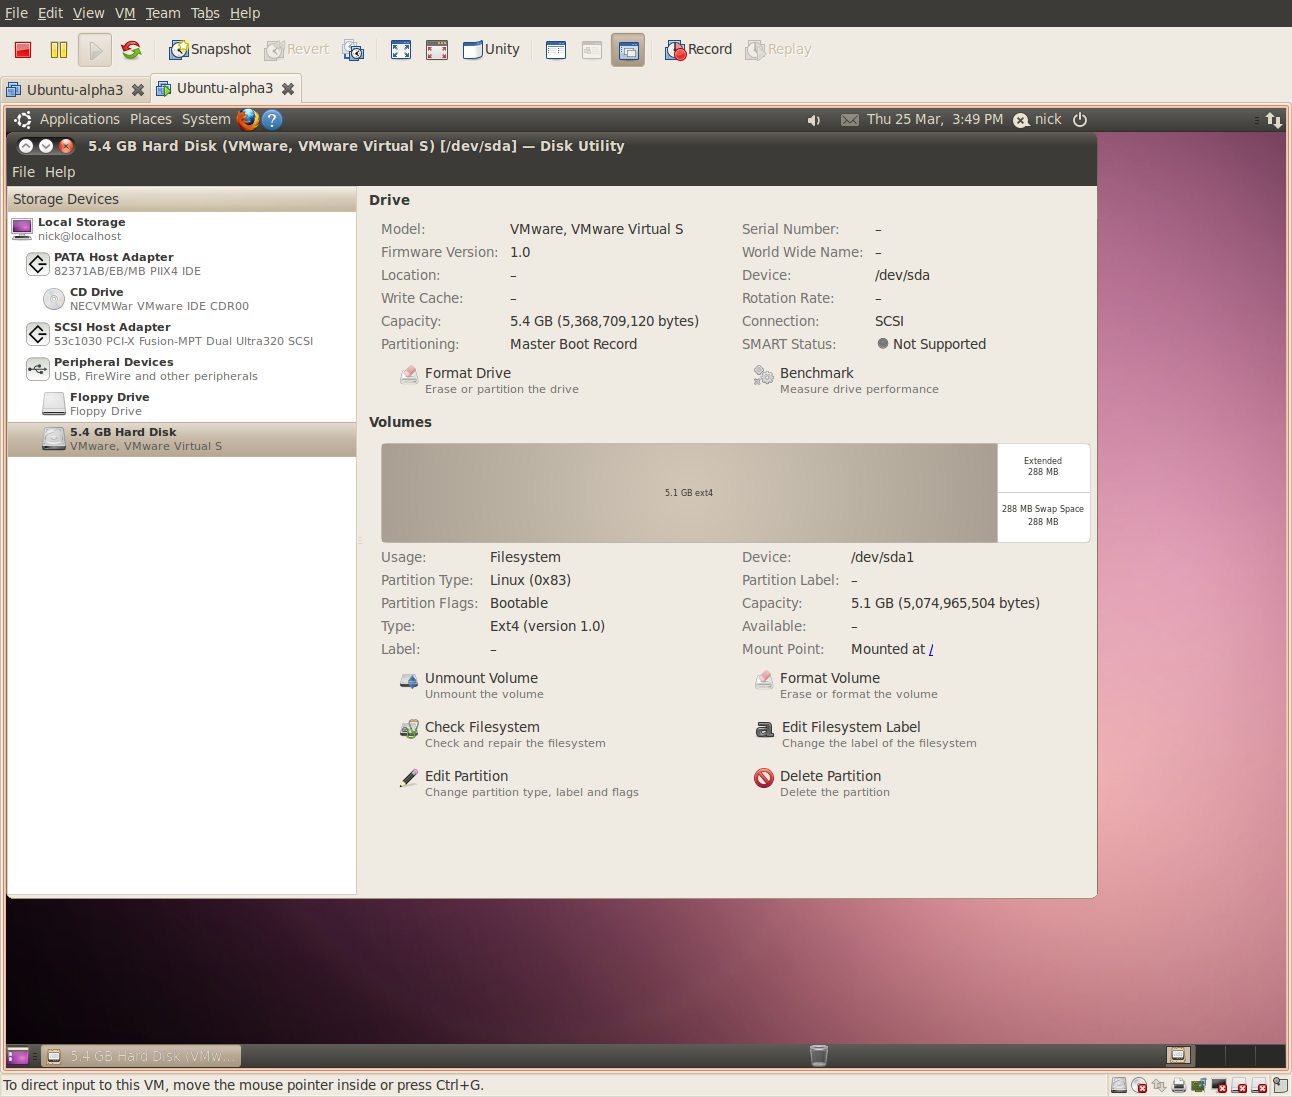Toggle Unity mode in VMware toolbar
The height and width of the screenshot is (1097, 1292).
(x=491, y=49)
